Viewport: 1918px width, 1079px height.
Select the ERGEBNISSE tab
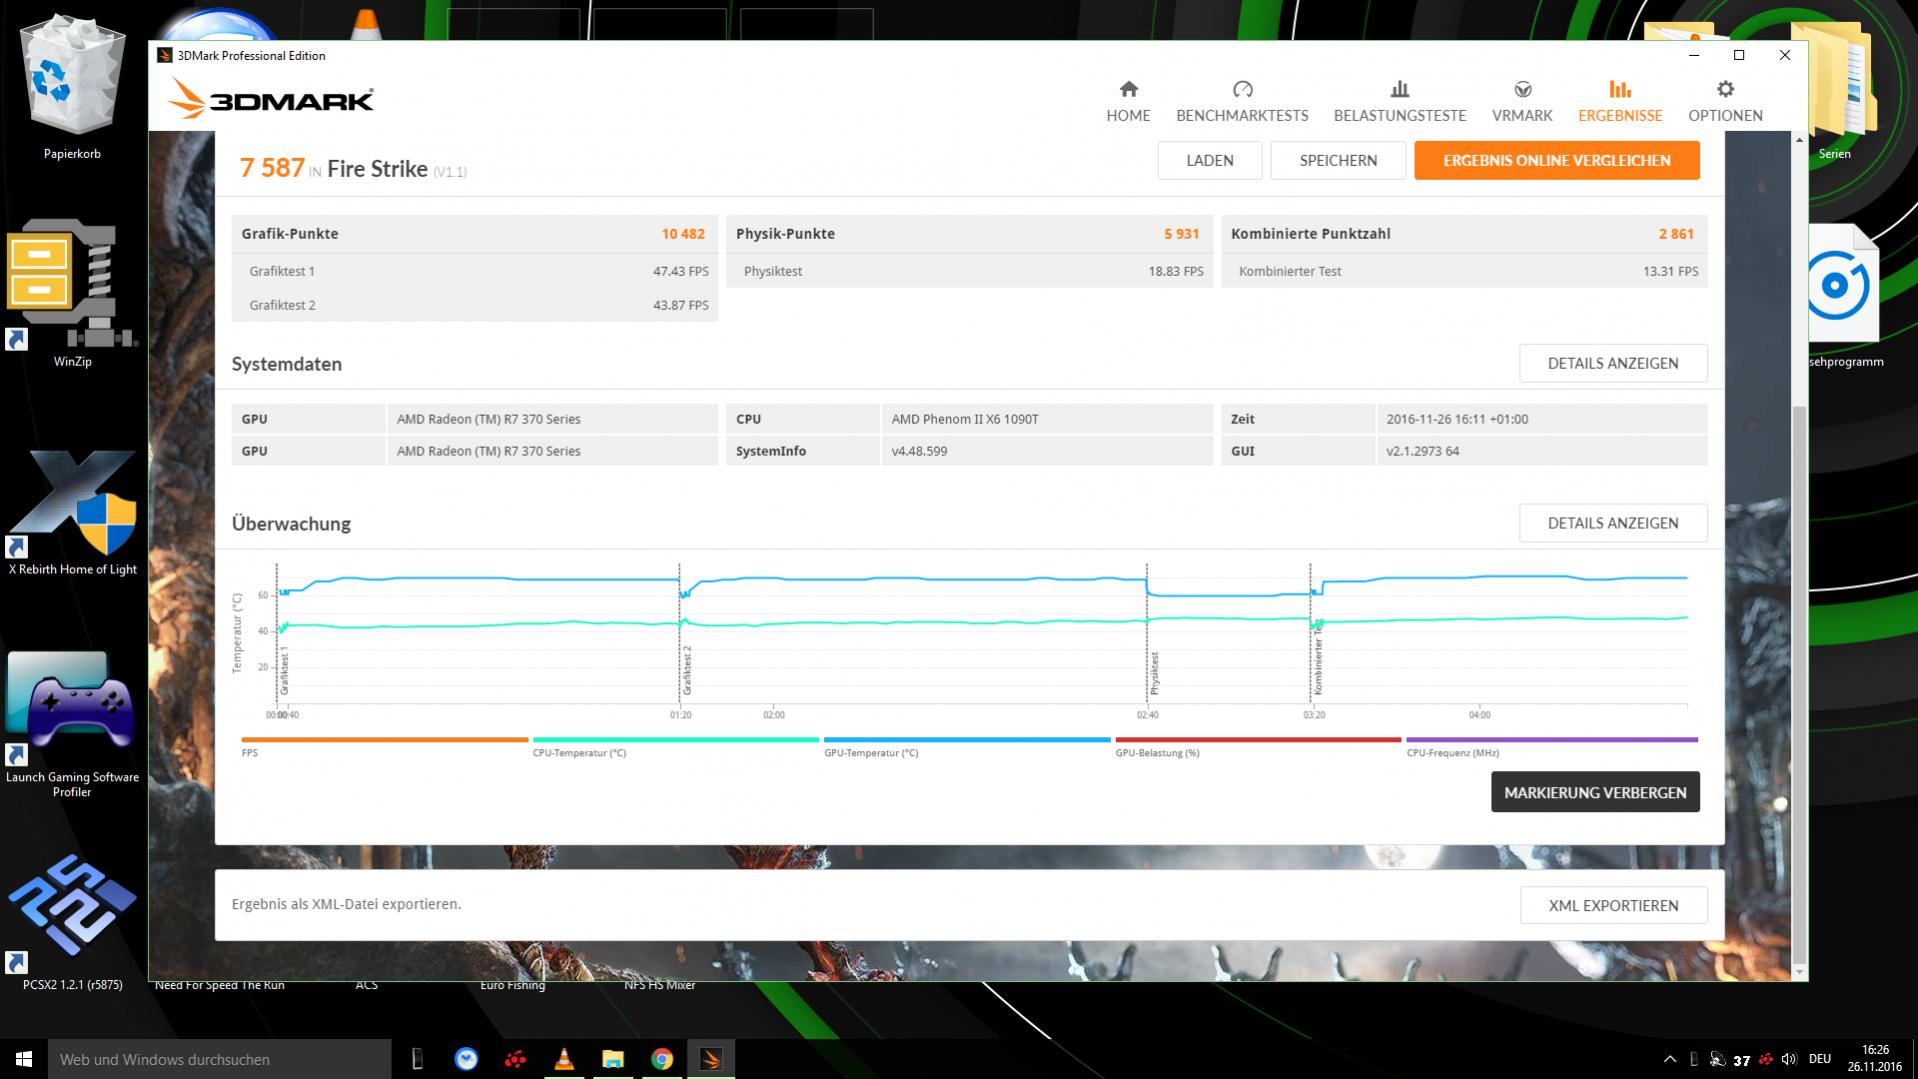click(x=1620, y=101)
